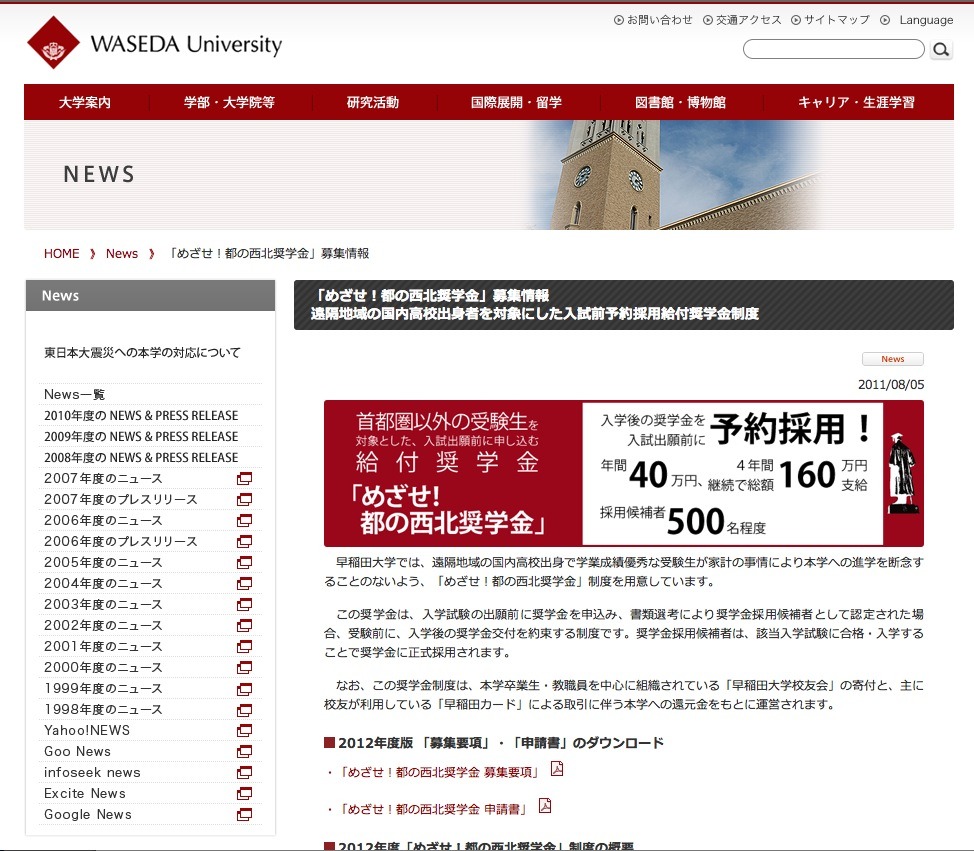Switch site Language
Screen dimensions: 974x851
(x=926, y=20)
